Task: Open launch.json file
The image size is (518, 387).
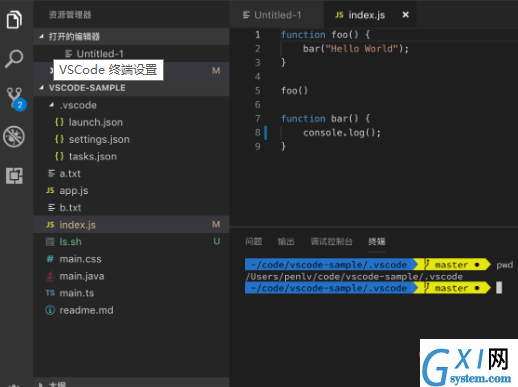Action: point(131,122)
